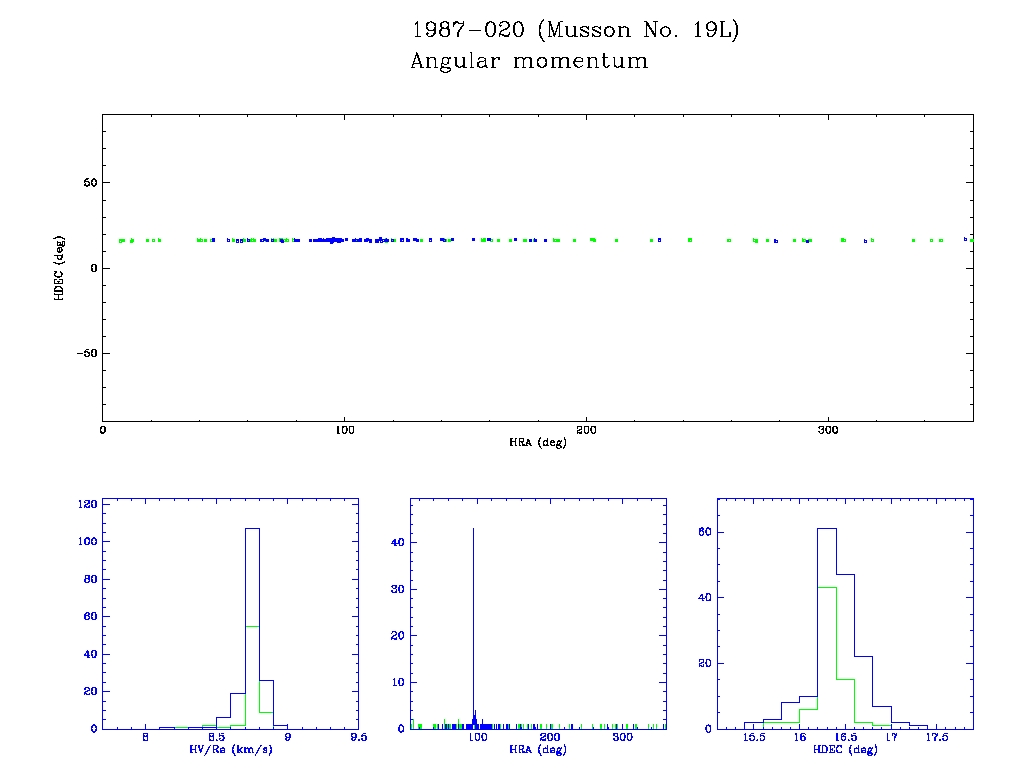Click the green peak in HDEC histogram

[826, 650]
